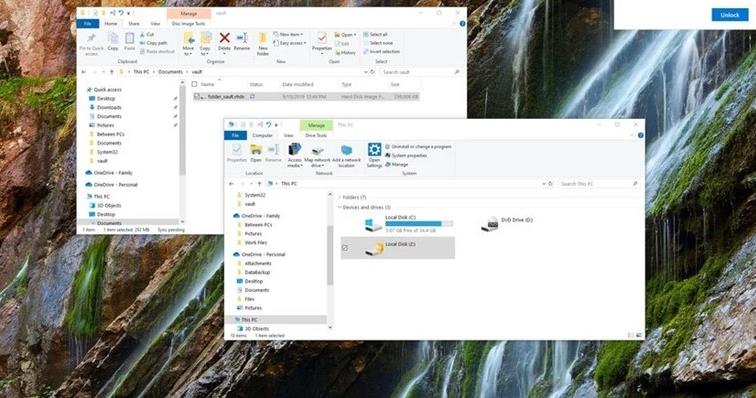Screen dimensions: 756x398
Task: Click vault window navigation pane scrollbar
Action: point(182,130)
